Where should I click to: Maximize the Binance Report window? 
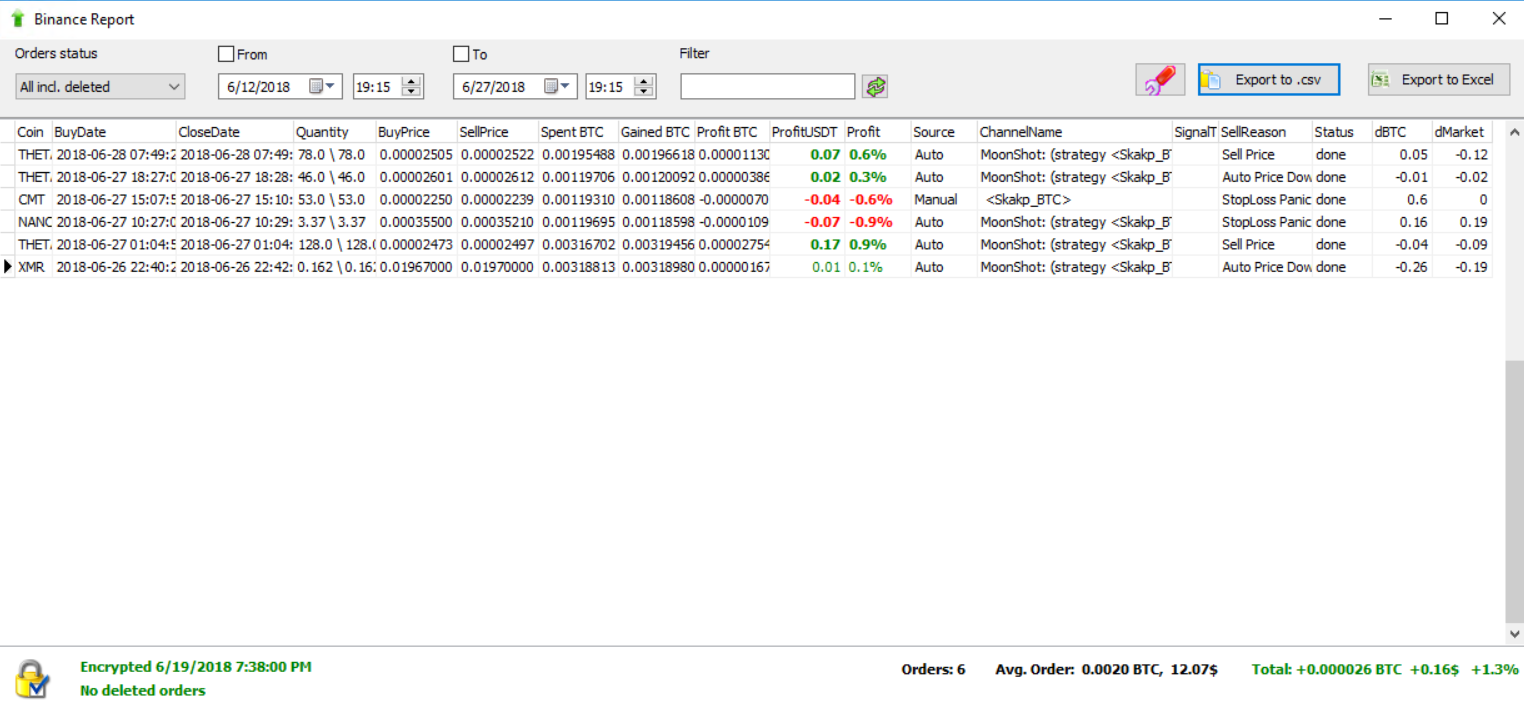(x=1441, y=18)
